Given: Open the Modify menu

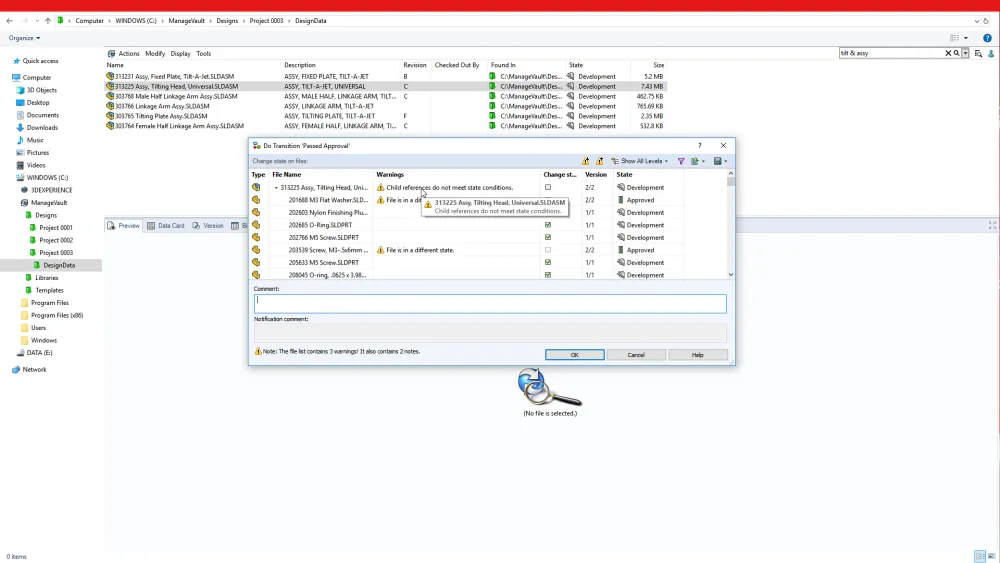Looking at the screenshot, I should [155, 54].
